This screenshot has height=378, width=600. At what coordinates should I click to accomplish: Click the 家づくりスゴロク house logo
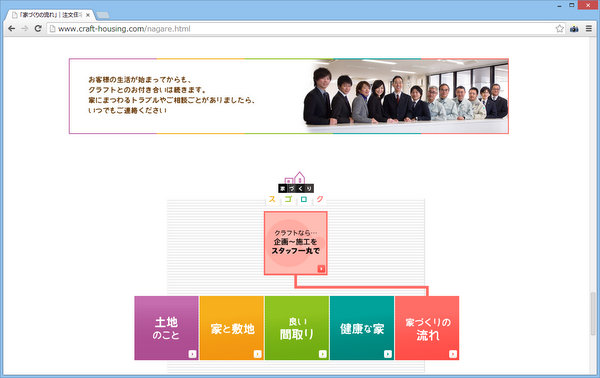click(x=296, y=188)
